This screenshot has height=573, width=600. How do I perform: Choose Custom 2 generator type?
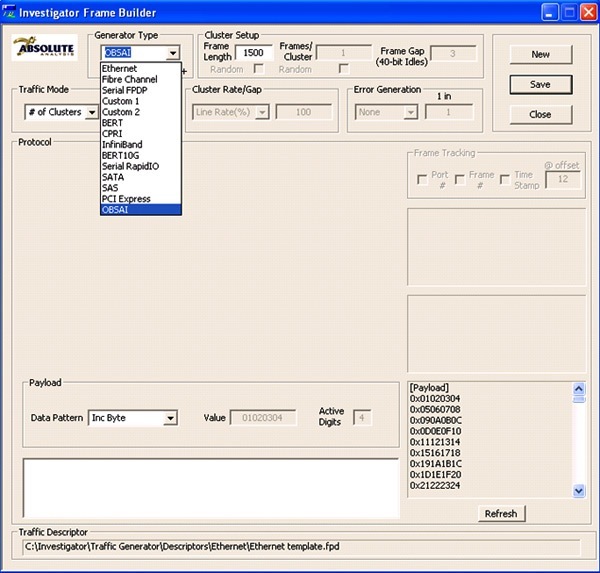click(140, 112)
